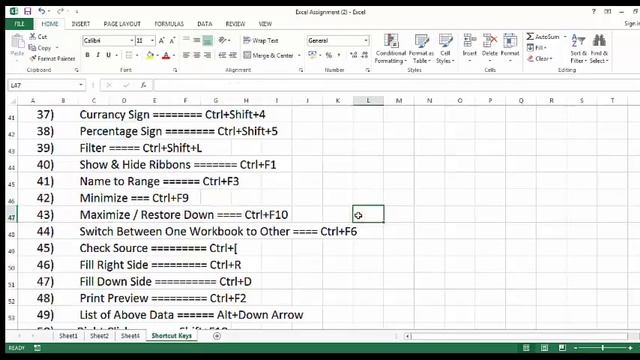
Task: Toggle align text left
Action: (186, 55)
